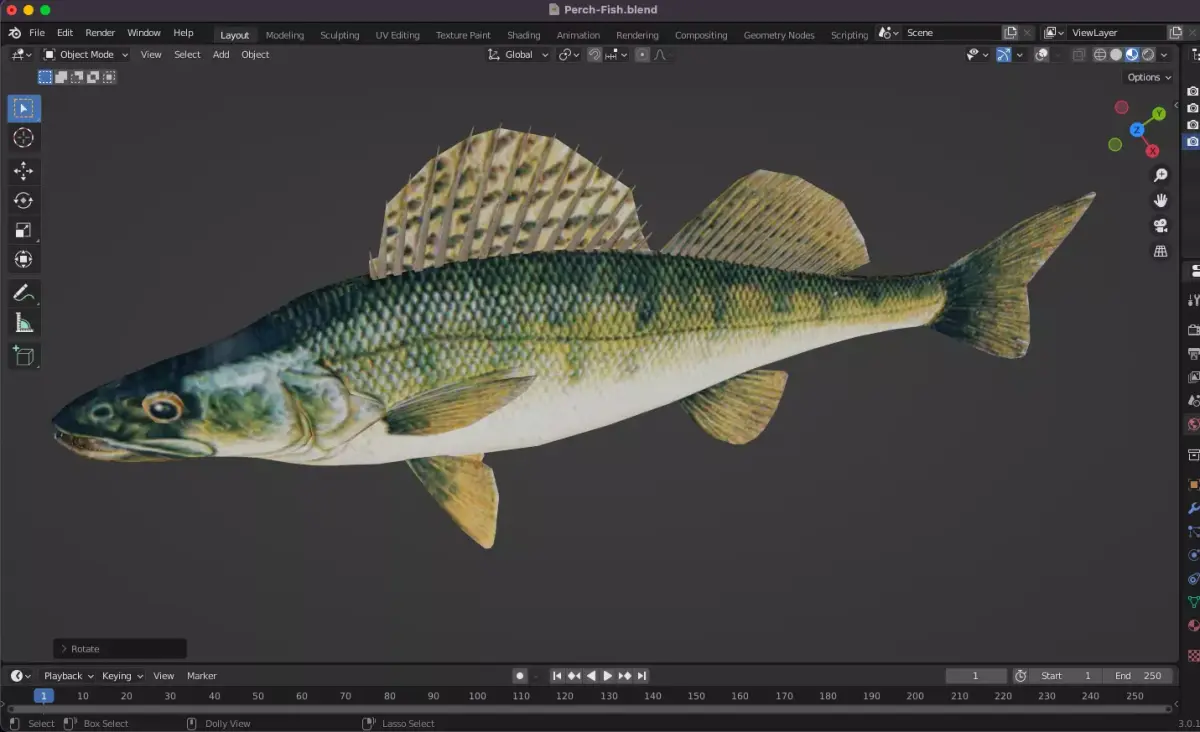Click the End frame 250 field
The height and width of the screenshot is (732, 1200).
click(1139, 676)
